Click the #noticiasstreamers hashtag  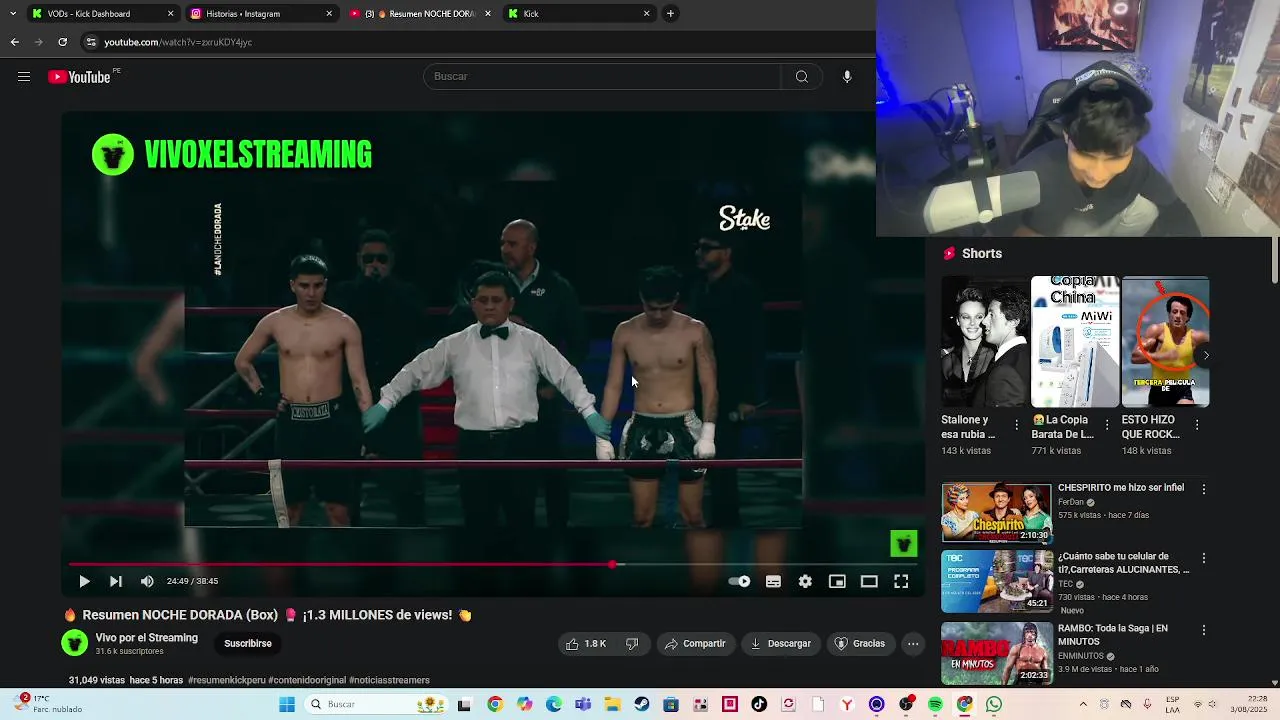[x=389, y=680]
